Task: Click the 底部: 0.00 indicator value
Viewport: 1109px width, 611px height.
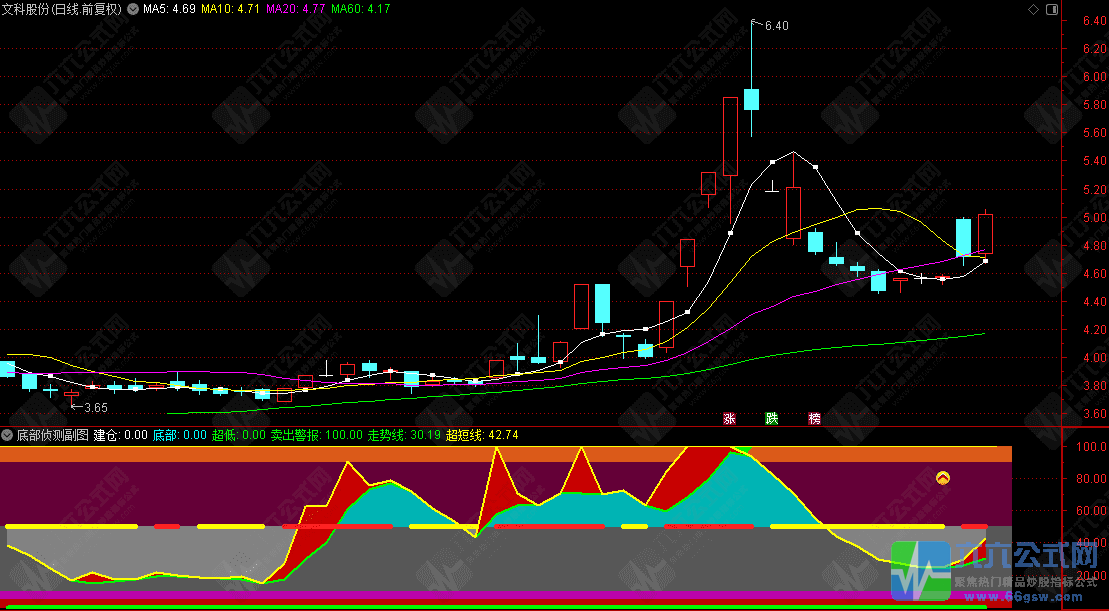Action: coord(180,435)
